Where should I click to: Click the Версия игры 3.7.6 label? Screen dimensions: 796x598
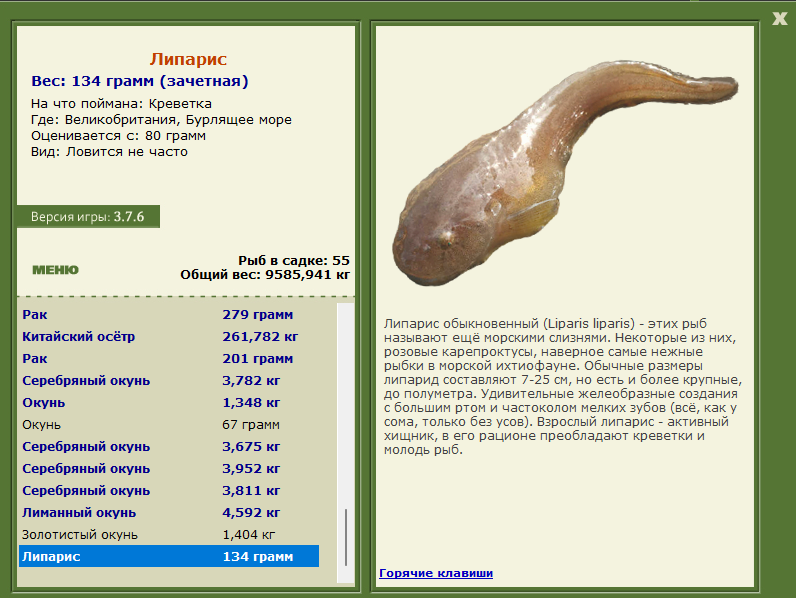point(88,217)
